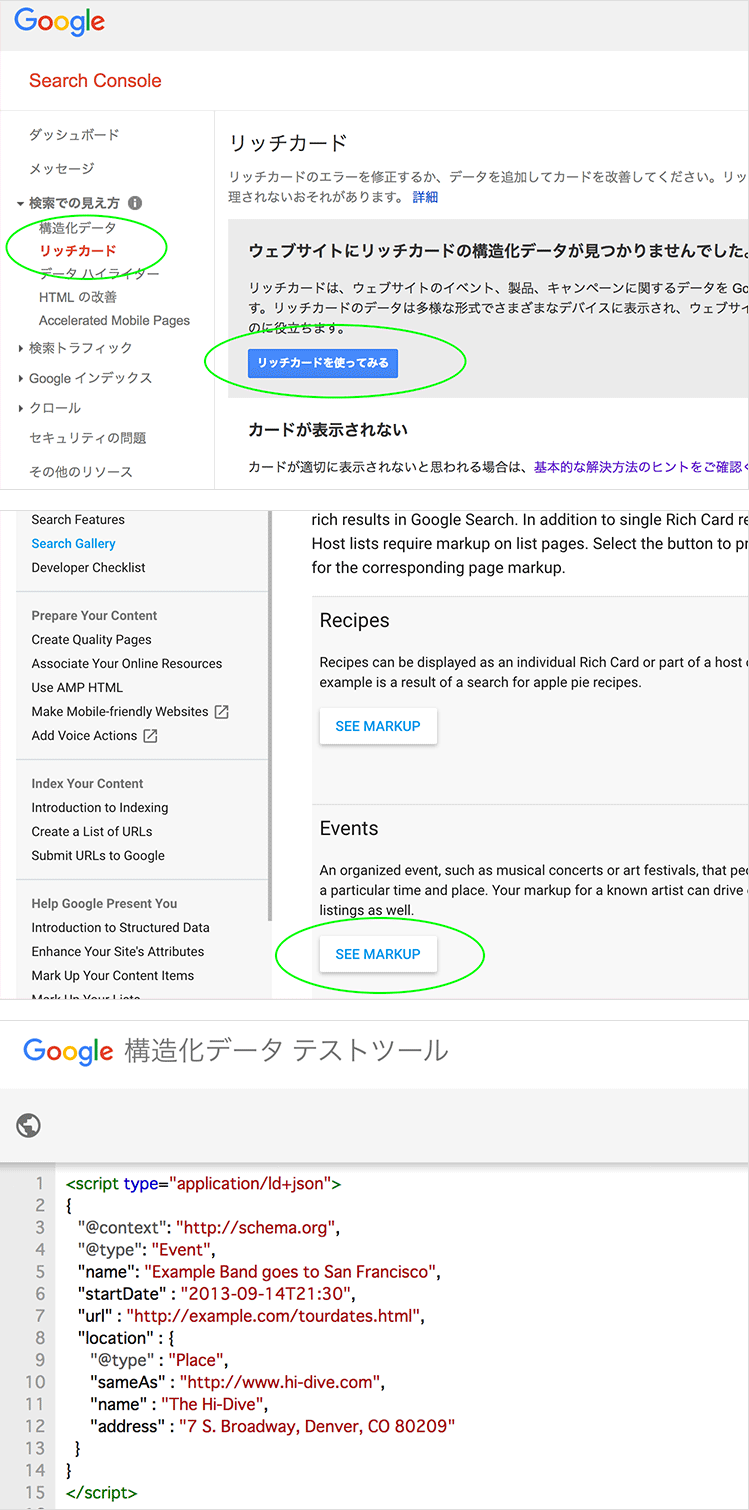
Task: Open the 詳細 link
Action: click(425, 197)
